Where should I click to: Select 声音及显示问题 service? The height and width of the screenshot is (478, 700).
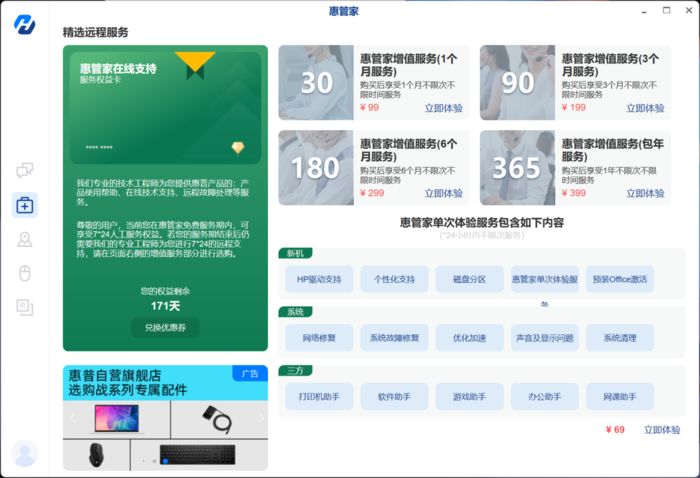545,338
